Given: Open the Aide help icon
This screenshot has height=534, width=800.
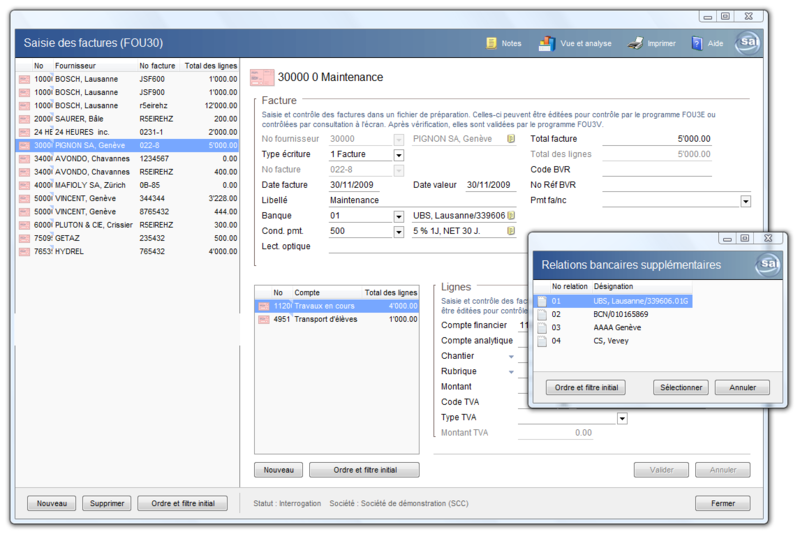Looking at the screenshot, I should pyautogui.click(x=697, y=43).
